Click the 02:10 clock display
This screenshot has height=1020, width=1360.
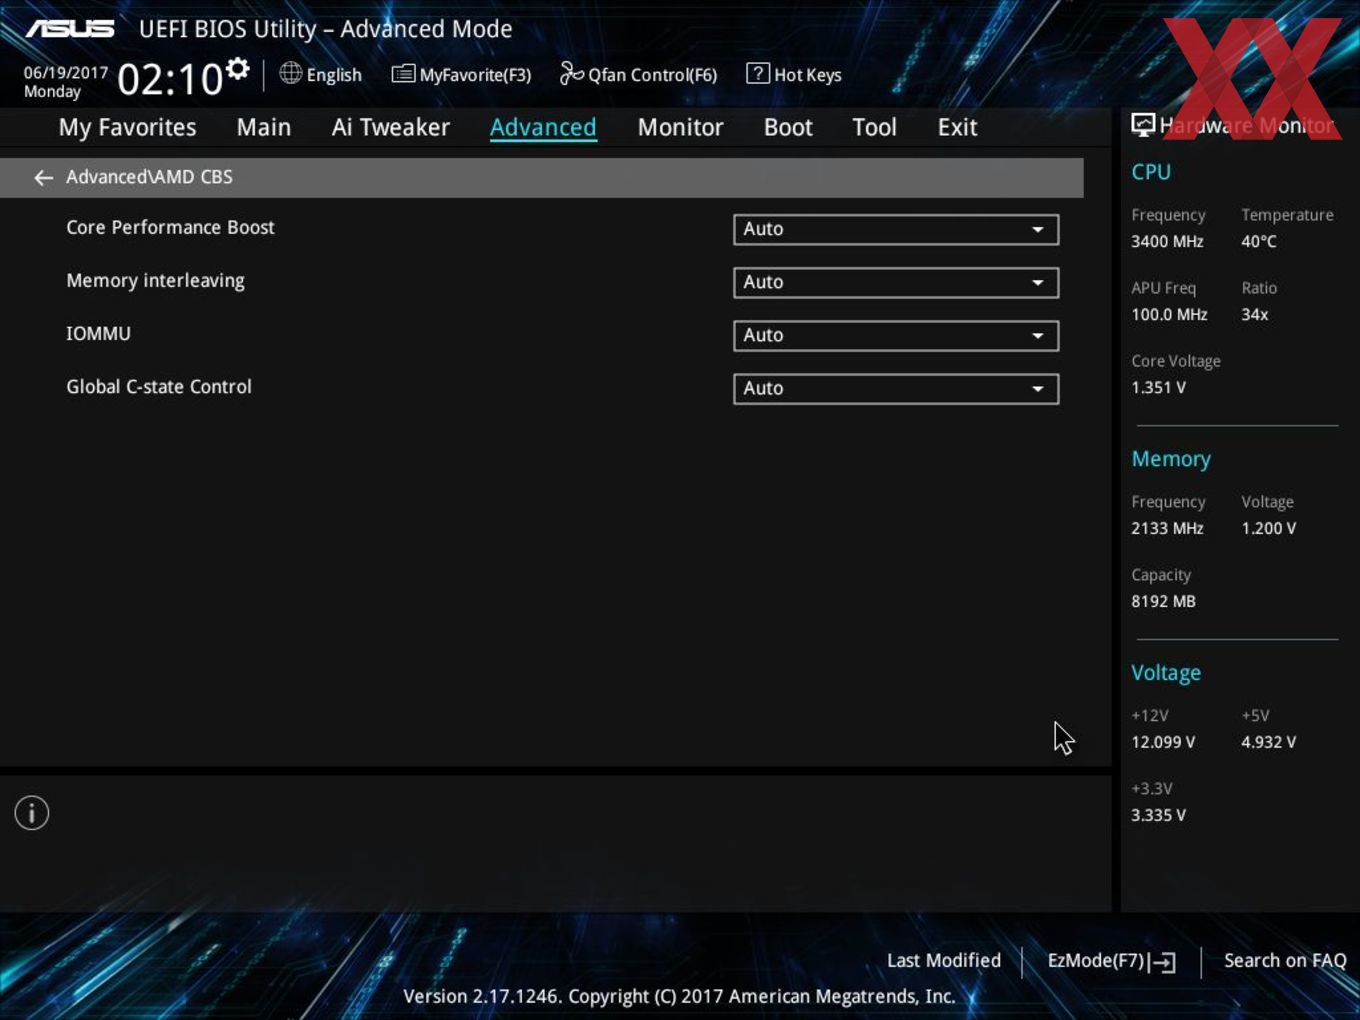click(x=170, y=79)
